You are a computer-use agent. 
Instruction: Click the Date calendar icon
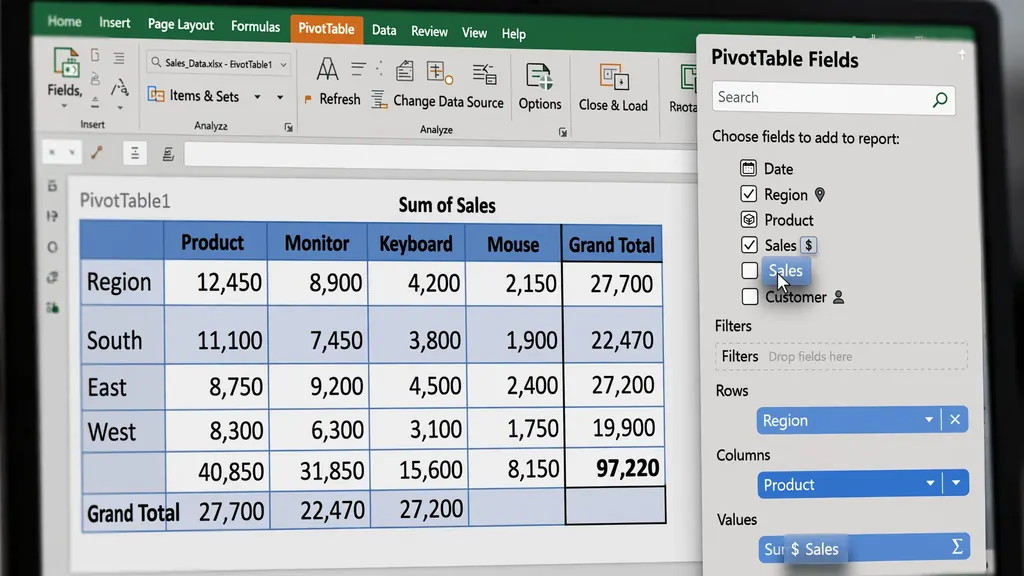748,168
